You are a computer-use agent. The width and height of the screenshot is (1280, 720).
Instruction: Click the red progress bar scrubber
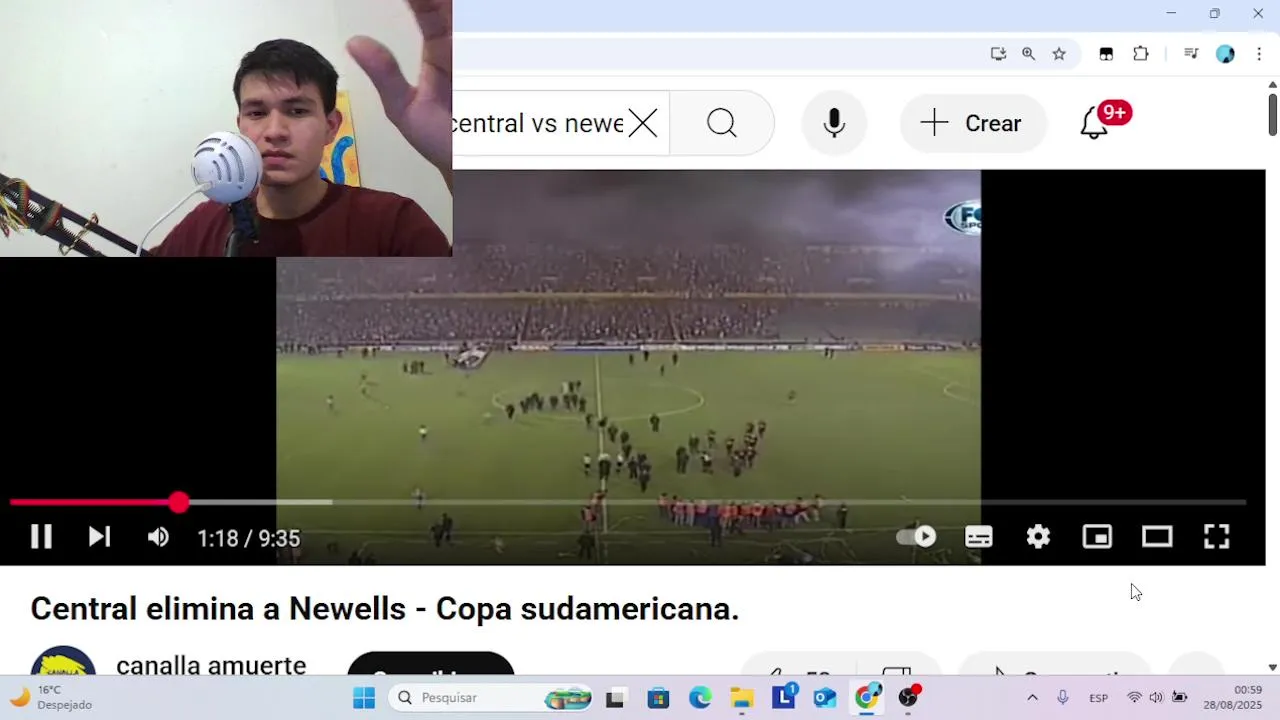click(x=178, y=502)
